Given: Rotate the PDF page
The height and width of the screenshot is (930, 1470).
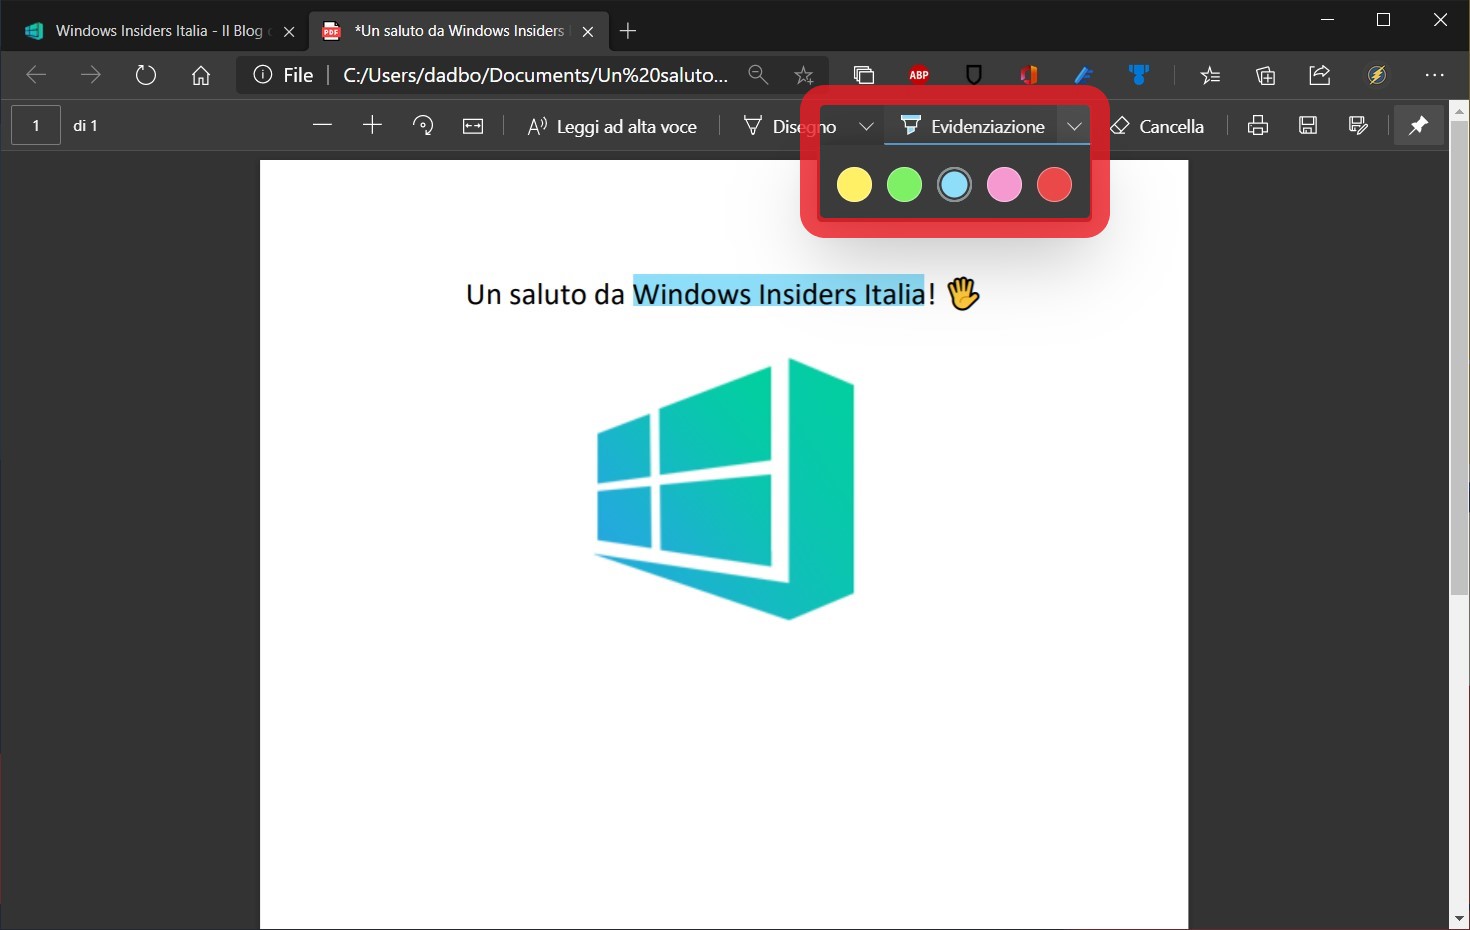Looking at the screenshot, I should (x=423, y=125).
